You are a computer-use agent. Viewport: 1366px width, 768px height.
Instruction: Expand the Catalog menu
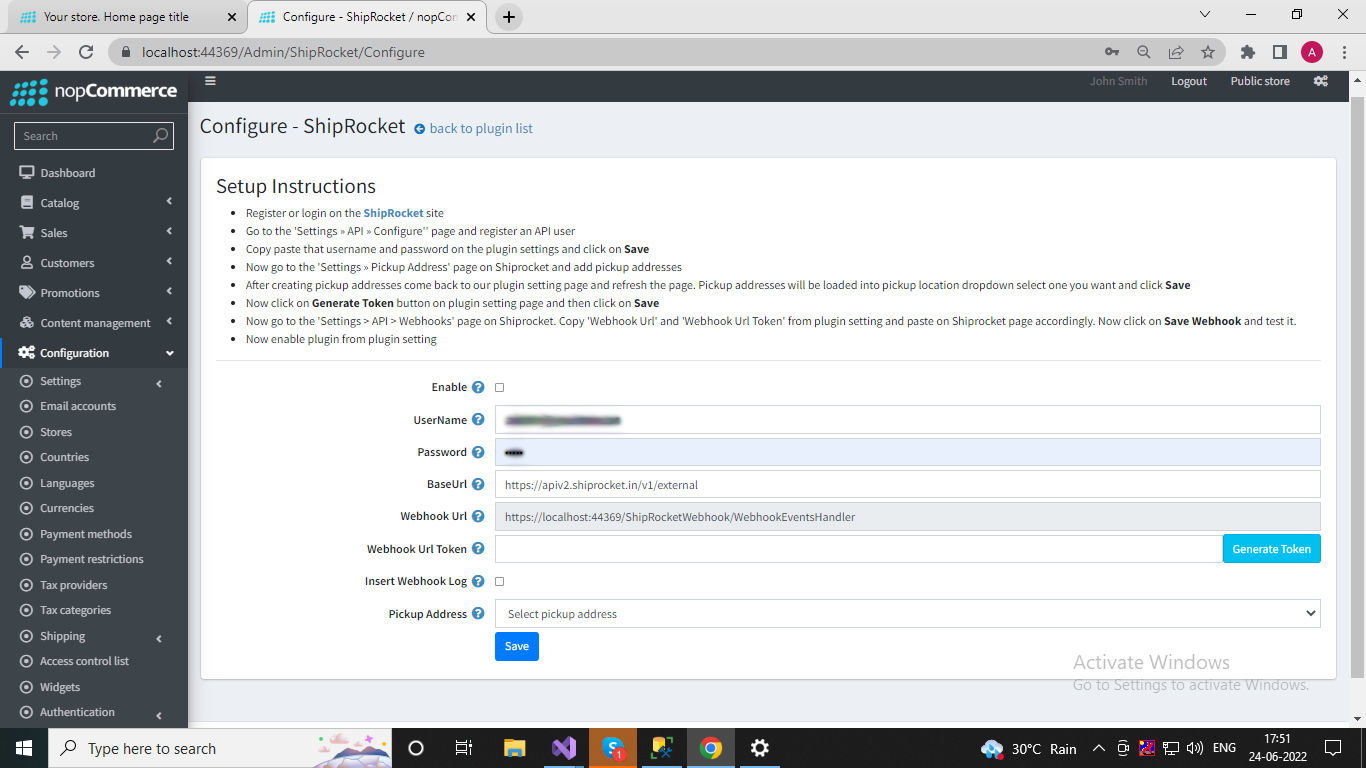tap(94, 203)
